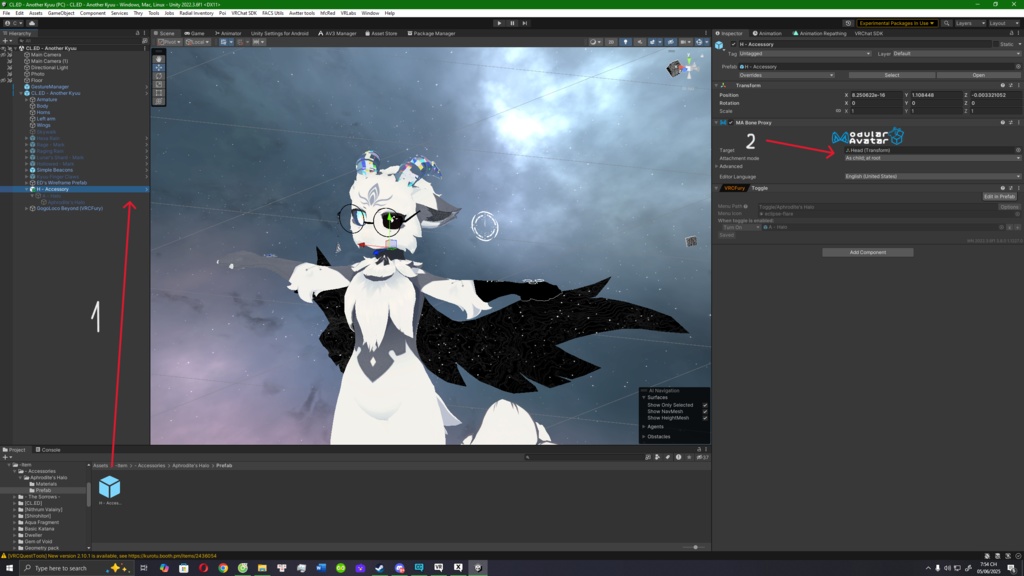The height and width of the screenshot is (576, 1024).
Task: Open the Attachment mode dropdown
Action: pos(933,158)
